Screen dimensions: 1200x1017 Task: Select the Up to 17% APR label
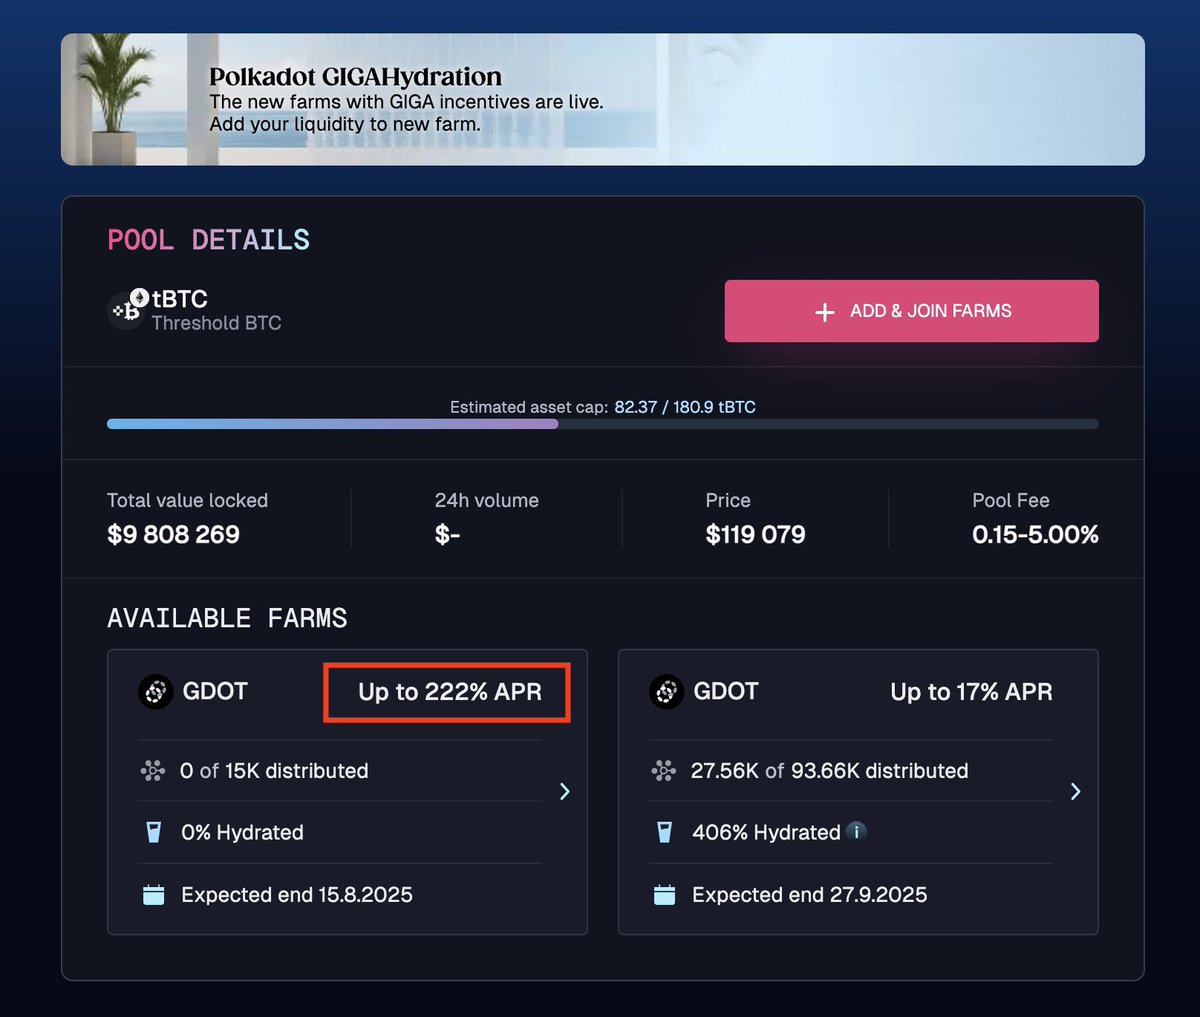coord(971,692)
